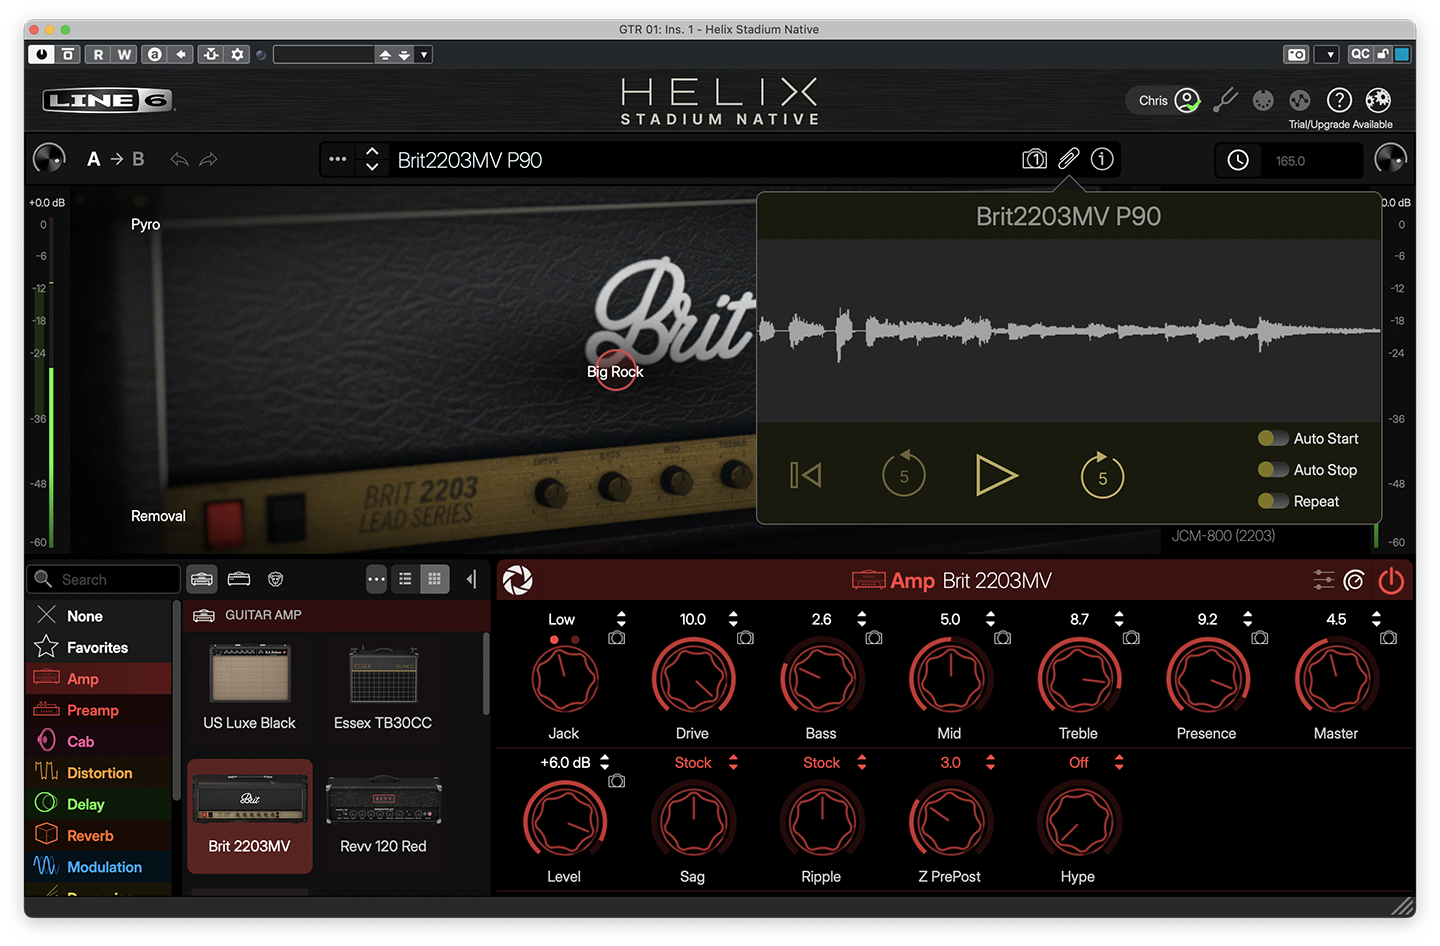Click the Sag Stock stepper arrows

click(x=733, y=762)
